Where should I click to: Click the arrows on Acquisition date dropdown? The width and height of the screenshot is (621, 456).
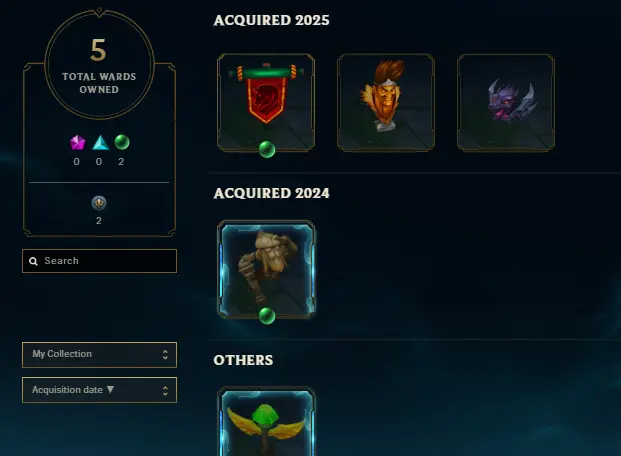165,391
